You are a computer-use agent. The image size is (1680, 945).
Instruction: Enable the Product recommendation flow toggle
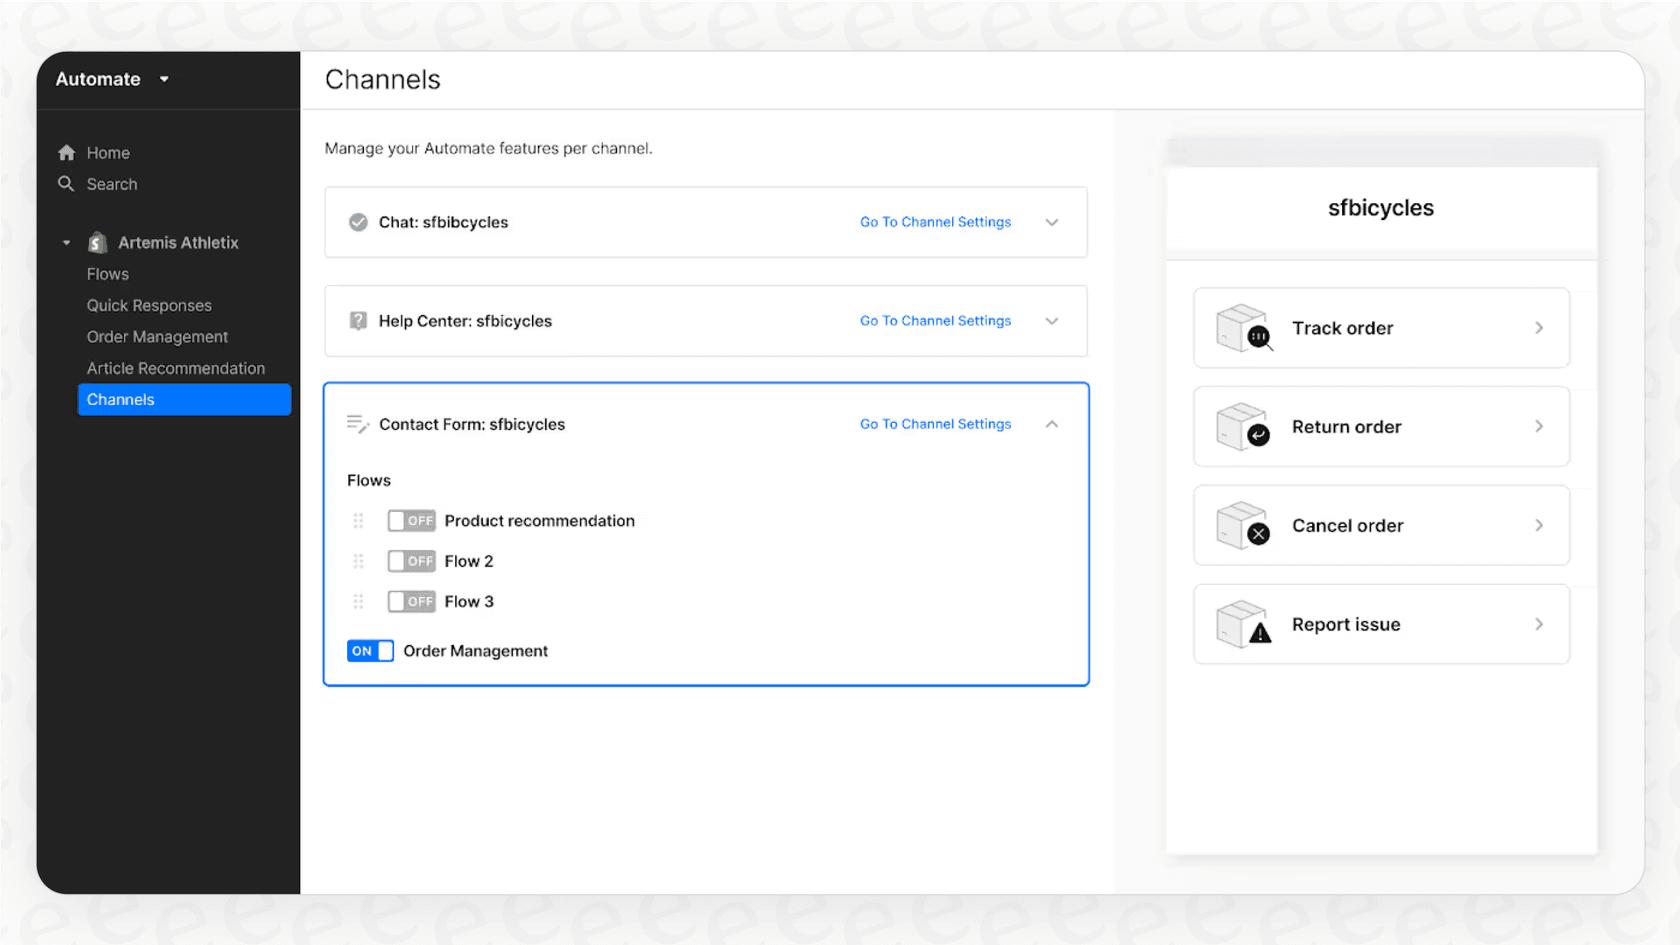411,520
